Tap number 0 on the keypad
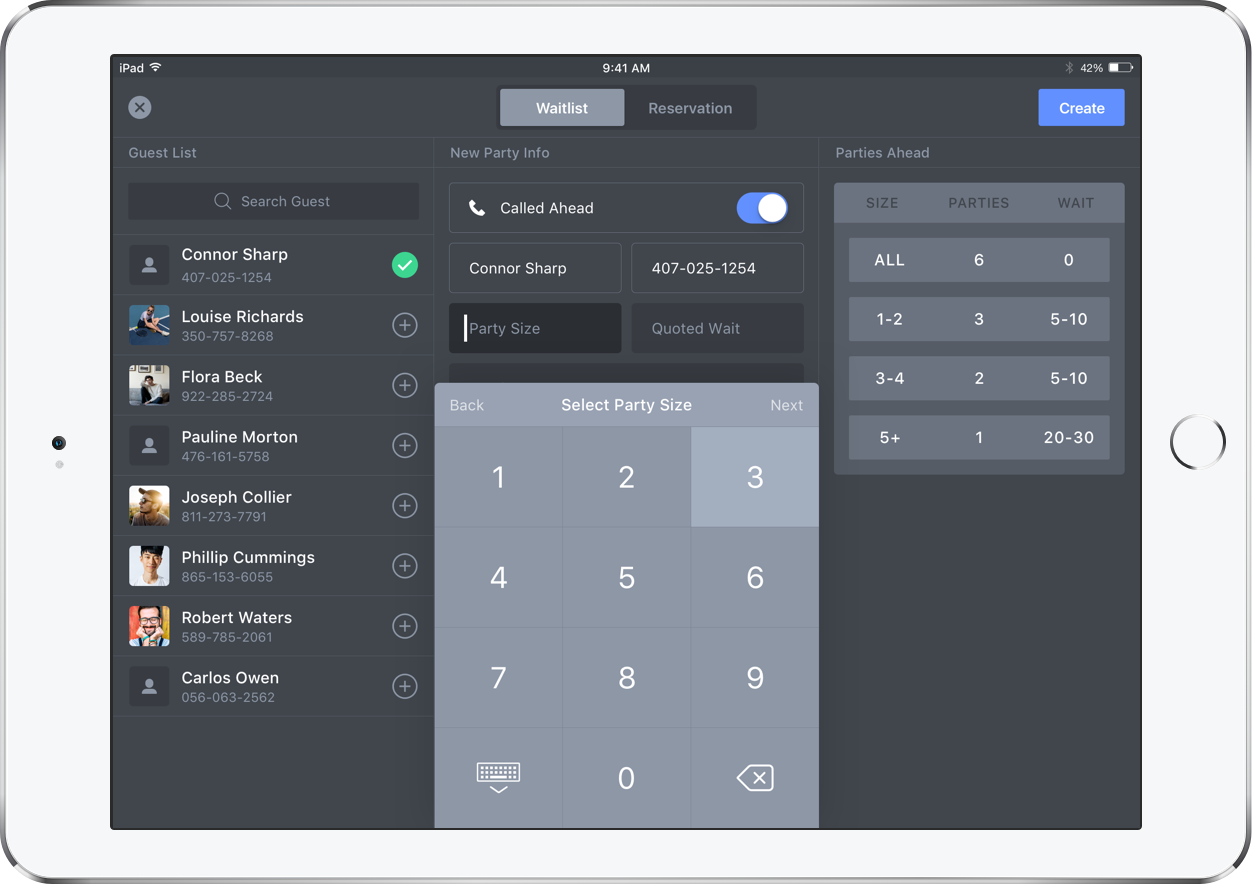 tap(626, 778)
